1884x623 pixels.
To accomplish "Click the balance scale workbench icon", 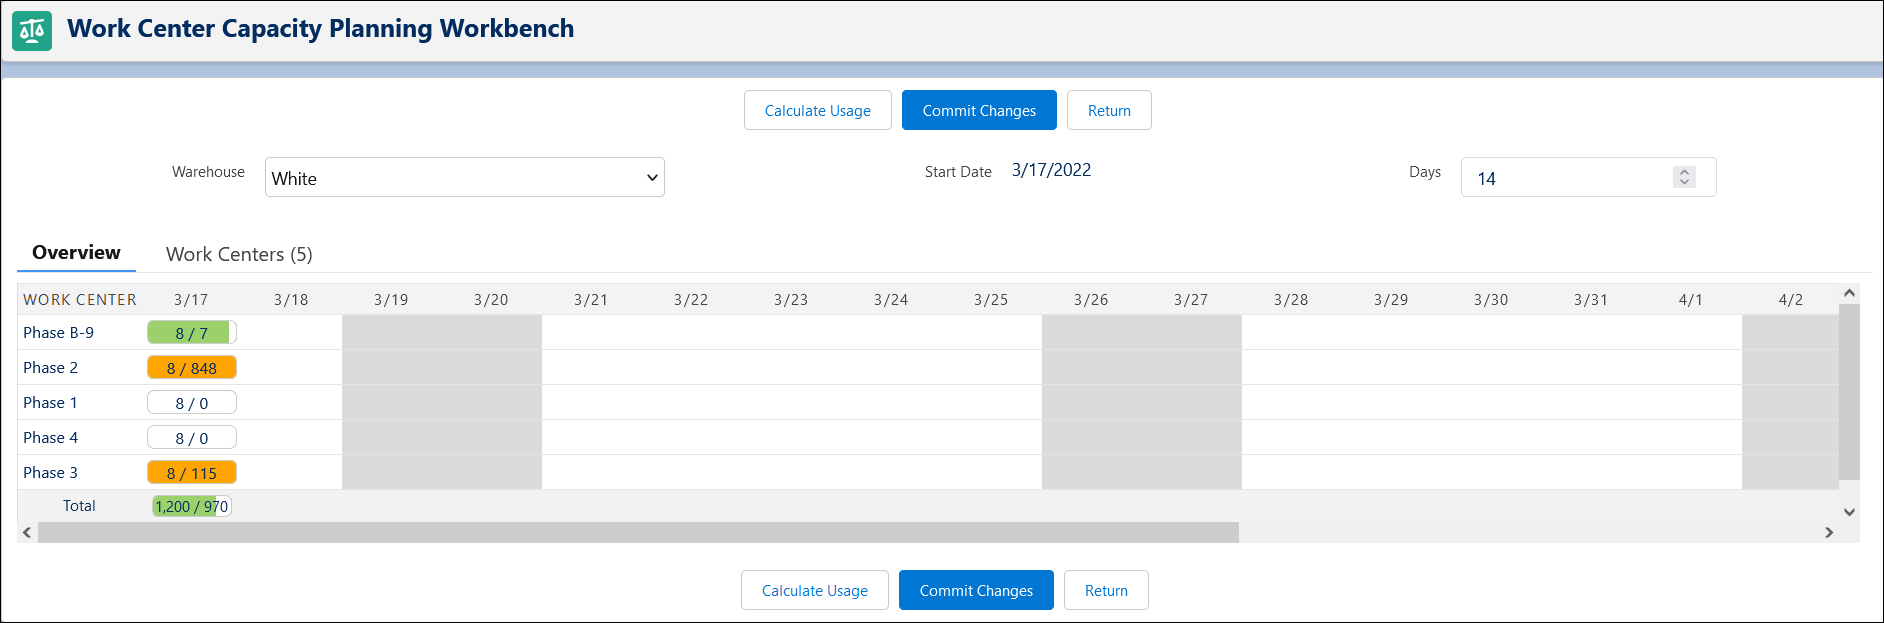I will pyautogui.click(x=32, y=31).
